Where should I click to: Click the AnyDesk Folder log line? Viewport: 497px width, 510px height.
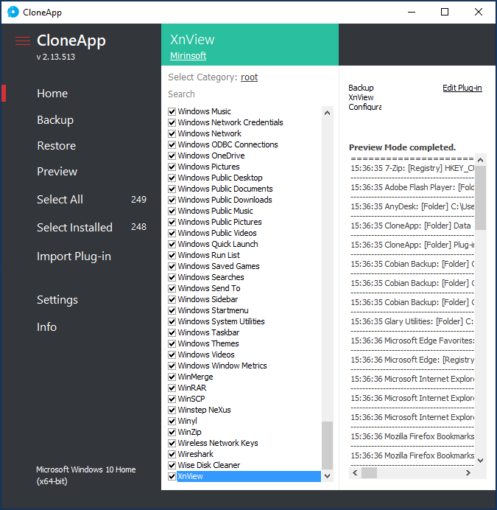click(x=412, y=207)
